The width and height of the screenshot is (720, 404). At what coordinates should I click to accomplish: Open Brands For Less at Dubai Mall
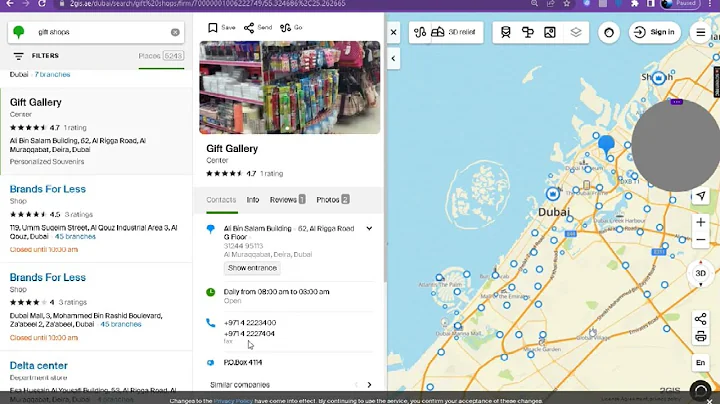coord(48,278)
